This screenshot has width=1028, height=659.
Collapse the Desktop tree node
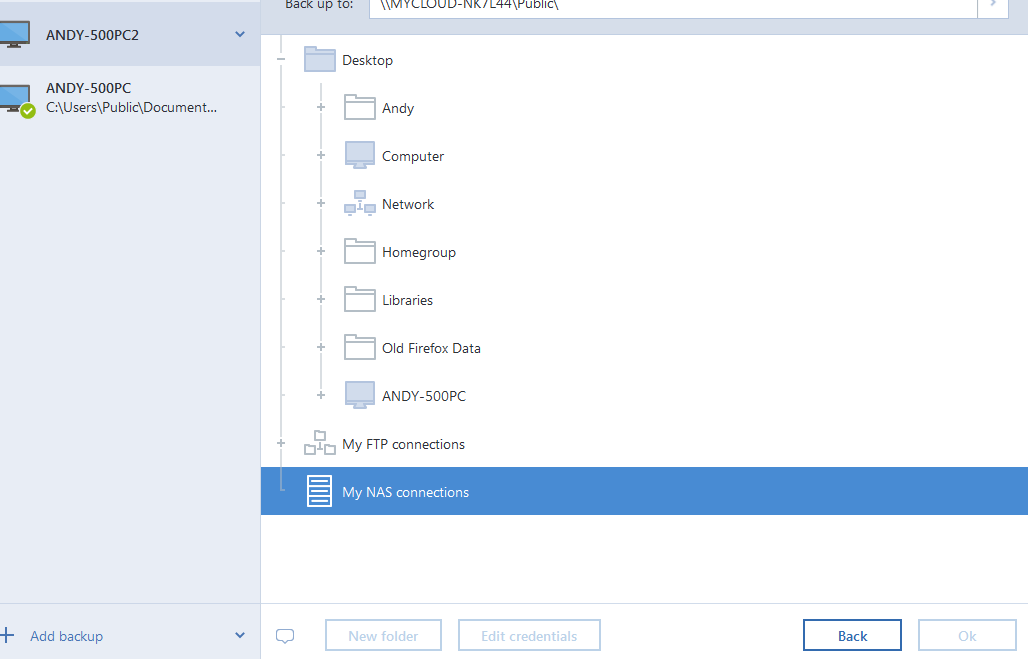281,60
